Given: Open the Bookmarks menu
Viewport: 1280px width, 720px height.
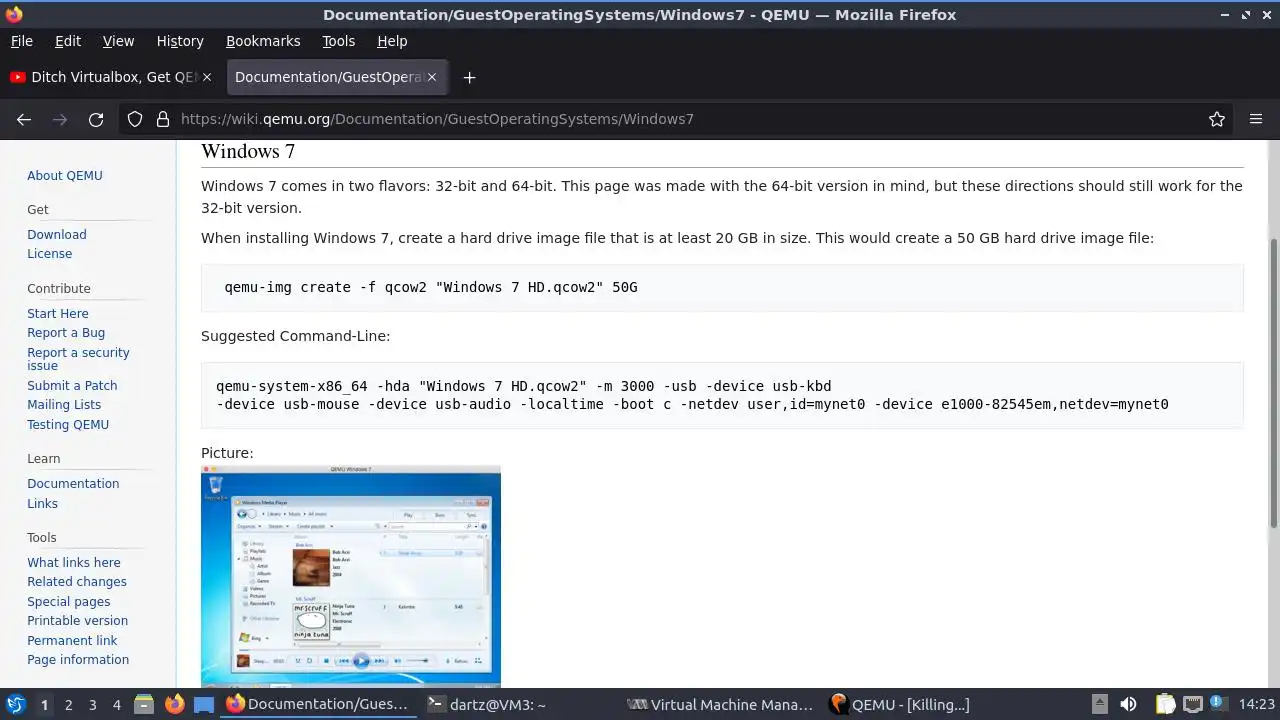Looking at the screenshot, I should 263,41.
